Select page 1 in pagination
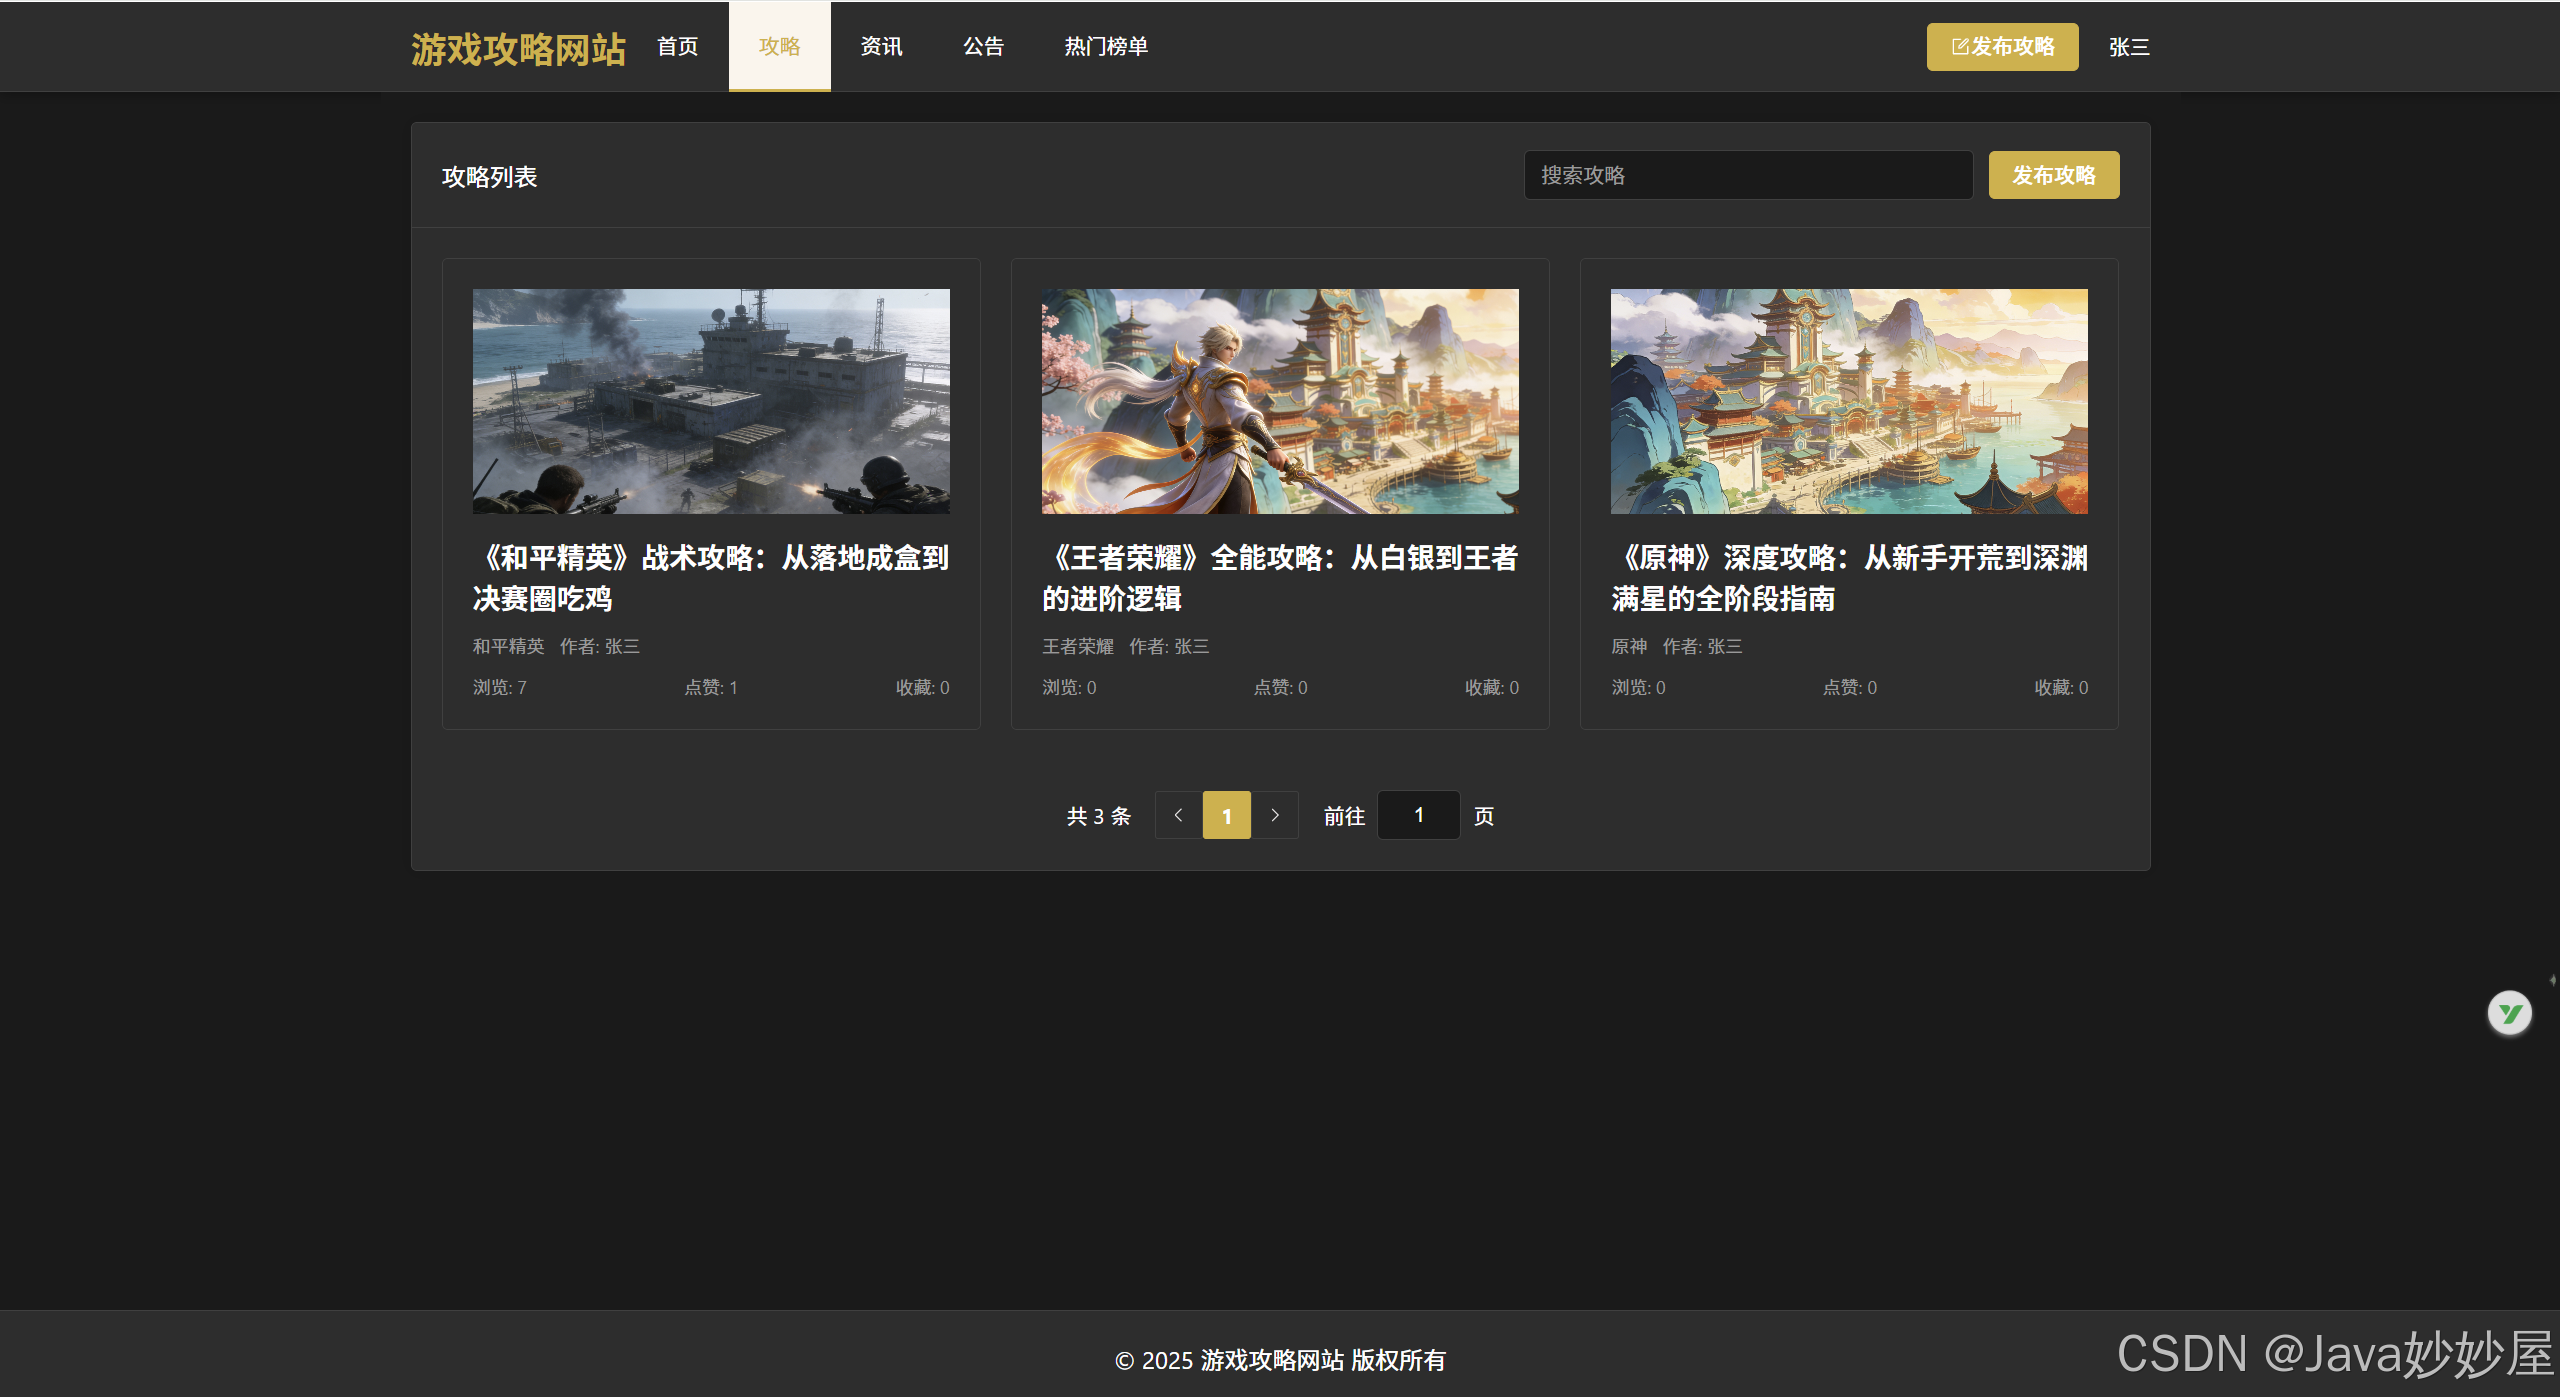This screenshot has width=2560, height=1397. (x=1227, y=815)
